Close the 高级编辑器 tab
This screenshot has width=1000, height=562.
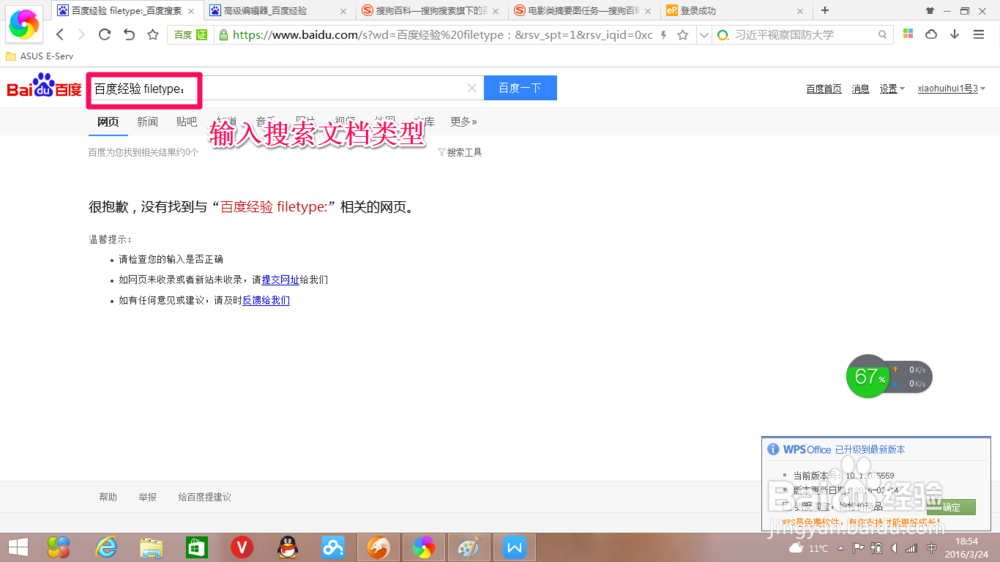pos(343,11)
